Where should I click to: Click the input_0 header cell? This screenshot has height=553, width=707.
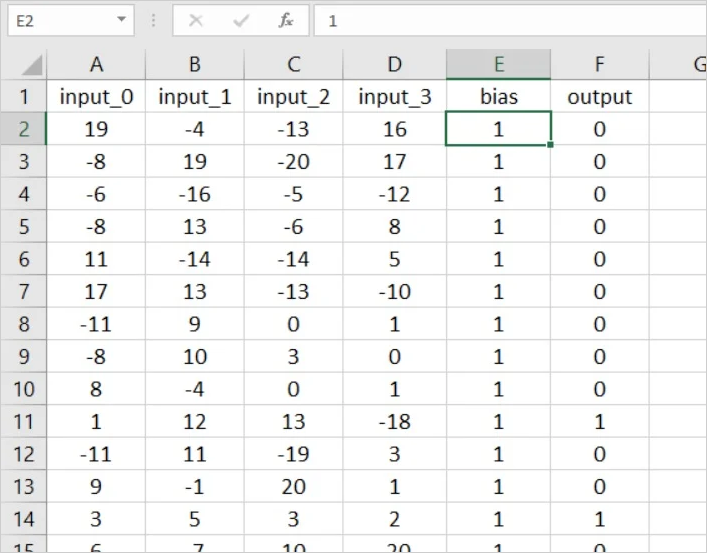coord(96,97)
